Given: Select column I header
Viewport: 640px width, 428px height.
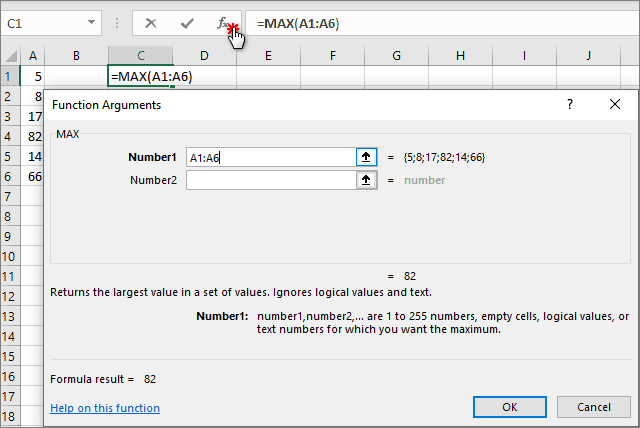Looking at the screenshot, I should coord(524,55).
